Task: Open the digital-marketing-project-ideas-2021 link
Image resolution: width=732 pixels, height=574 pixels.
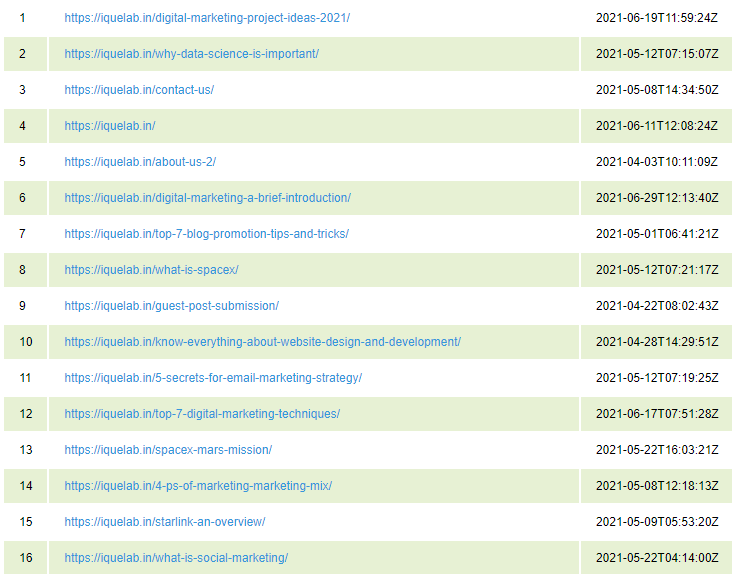Action: click(207, 18)
